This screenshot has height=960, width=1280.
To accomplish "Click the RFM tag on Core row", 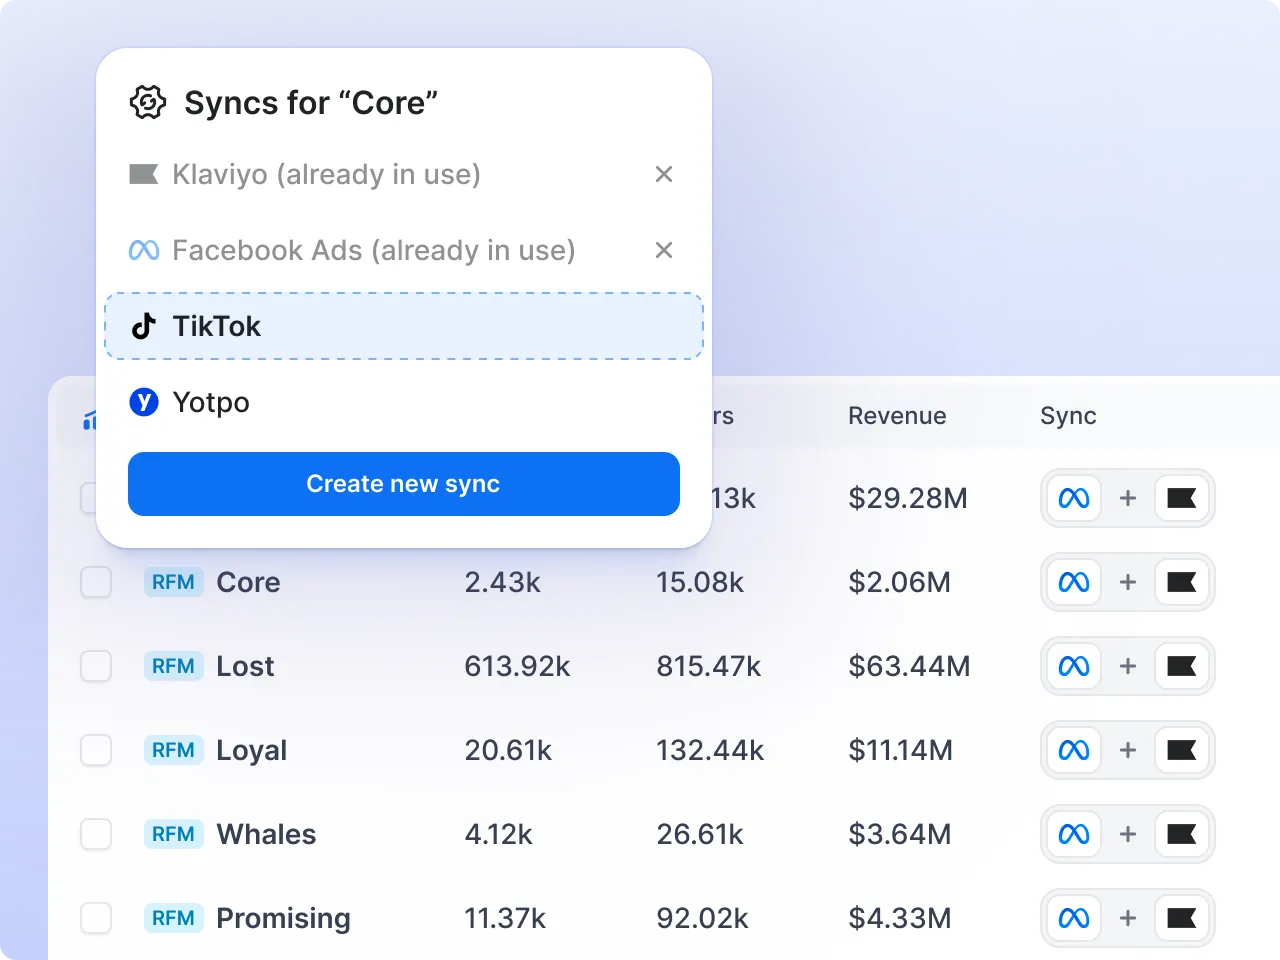I will pyautogui.click(x=174, y=582).
